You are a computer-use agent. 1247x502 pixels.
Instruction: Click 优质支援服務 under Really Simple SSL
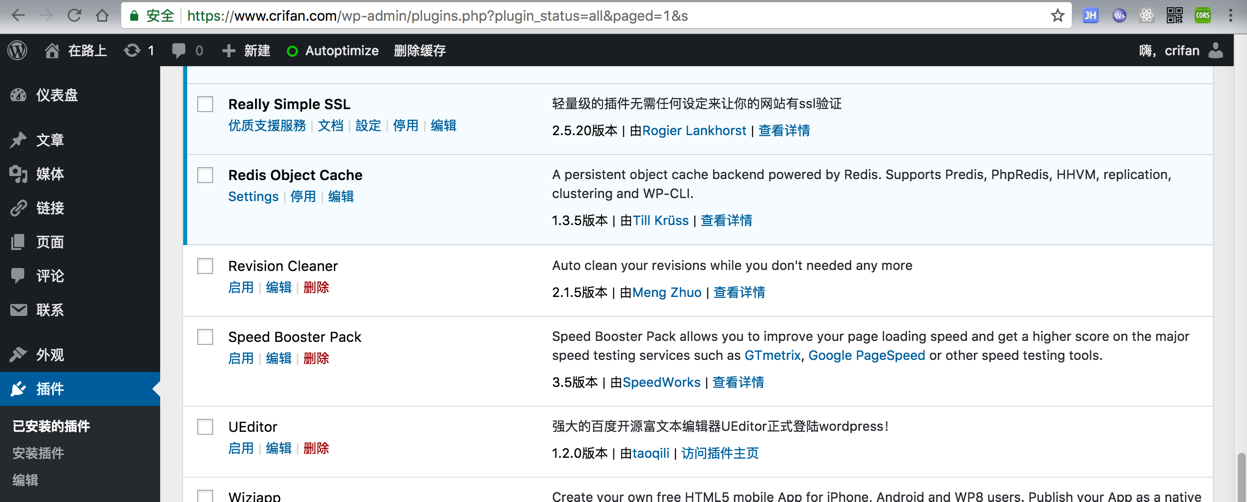(267, 126)
